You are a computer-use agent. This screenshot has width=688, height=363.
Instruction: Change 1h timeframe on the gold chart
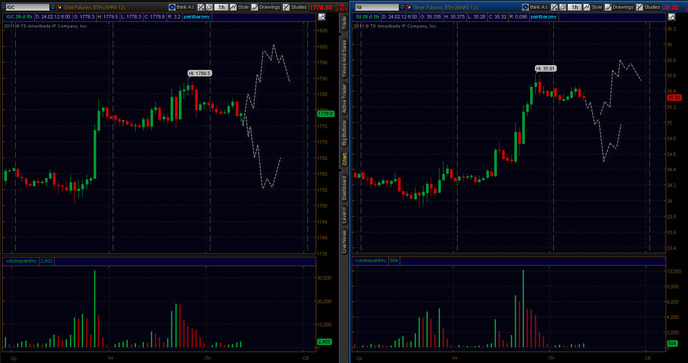221,7
